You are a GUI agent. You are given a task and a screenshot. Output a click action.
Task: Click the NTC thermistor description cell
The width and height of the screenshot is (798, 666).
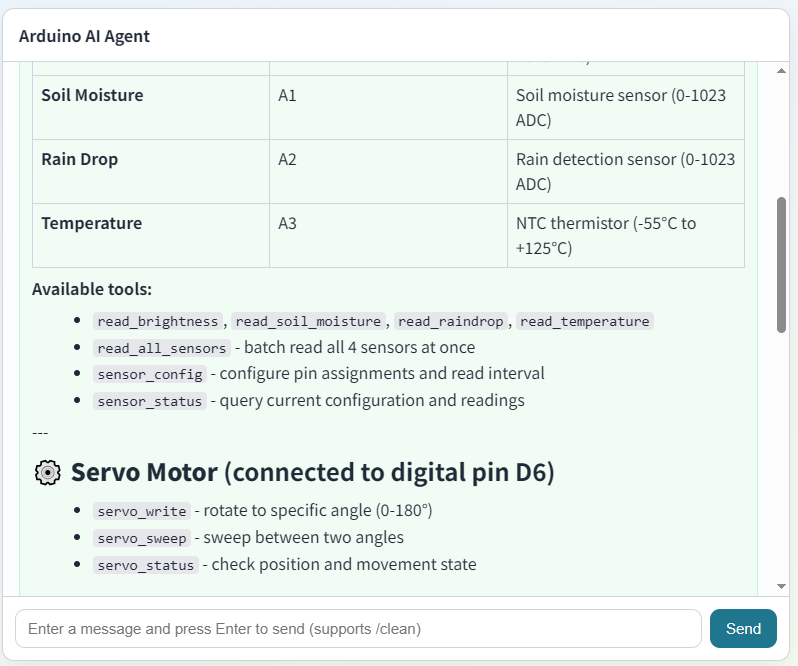point(626,236)
